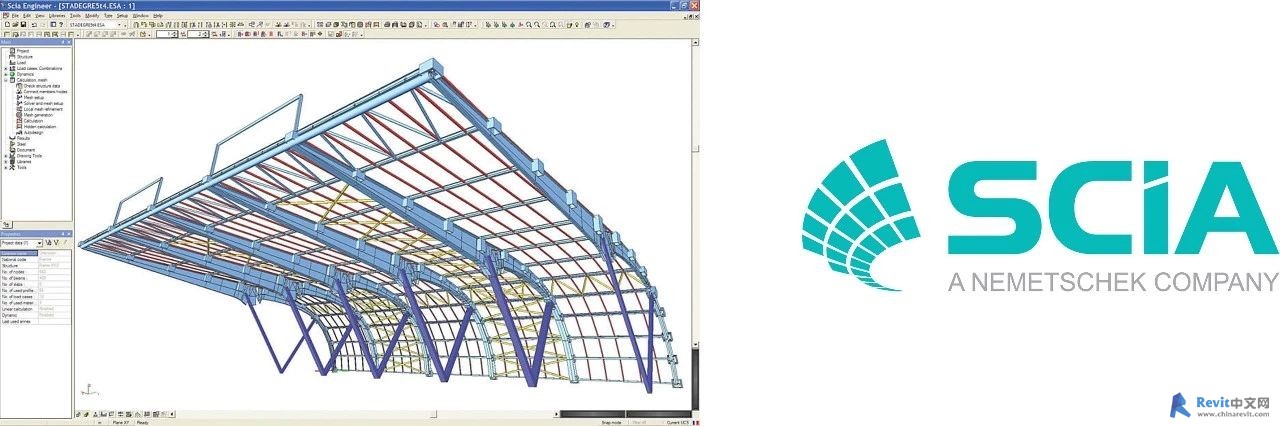Close the Properties panel

69,234
